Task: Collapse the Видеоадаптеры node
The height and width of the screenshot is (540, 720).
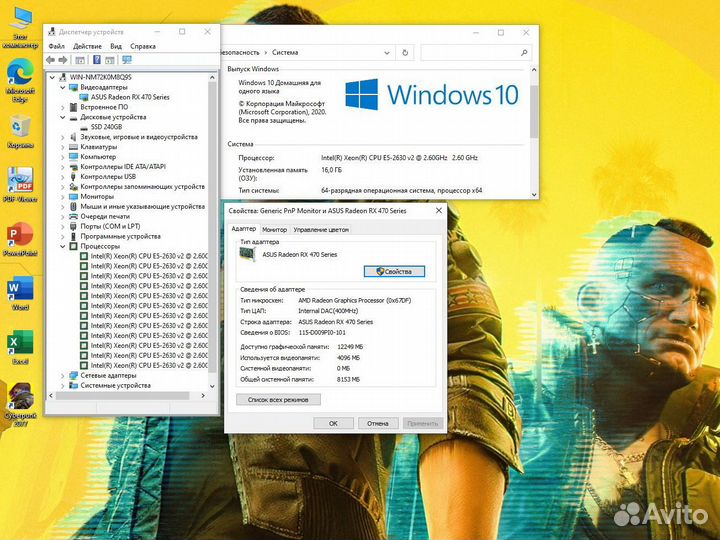Action: (62, 87)
